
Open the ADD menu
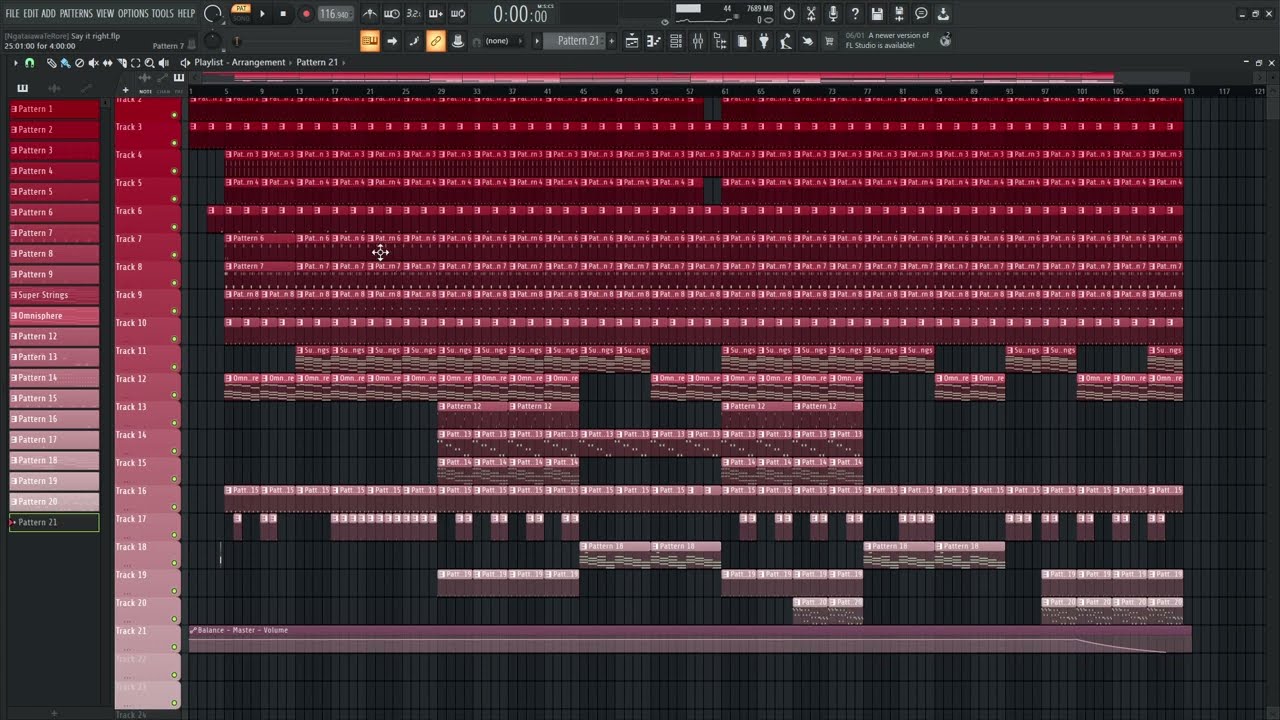pos(49,13)
